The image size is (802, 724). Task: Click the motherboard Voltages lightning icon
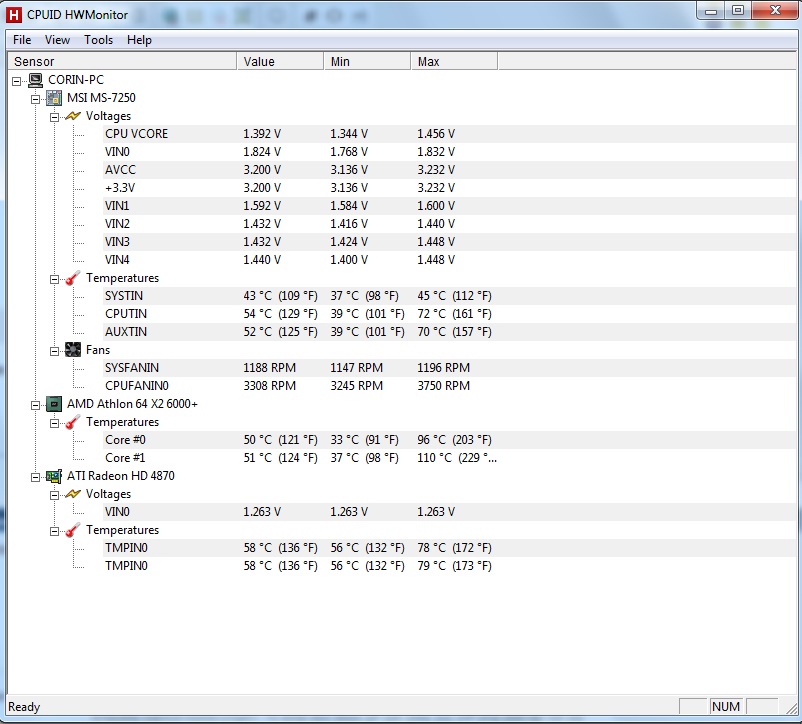(x=73, y=116)
